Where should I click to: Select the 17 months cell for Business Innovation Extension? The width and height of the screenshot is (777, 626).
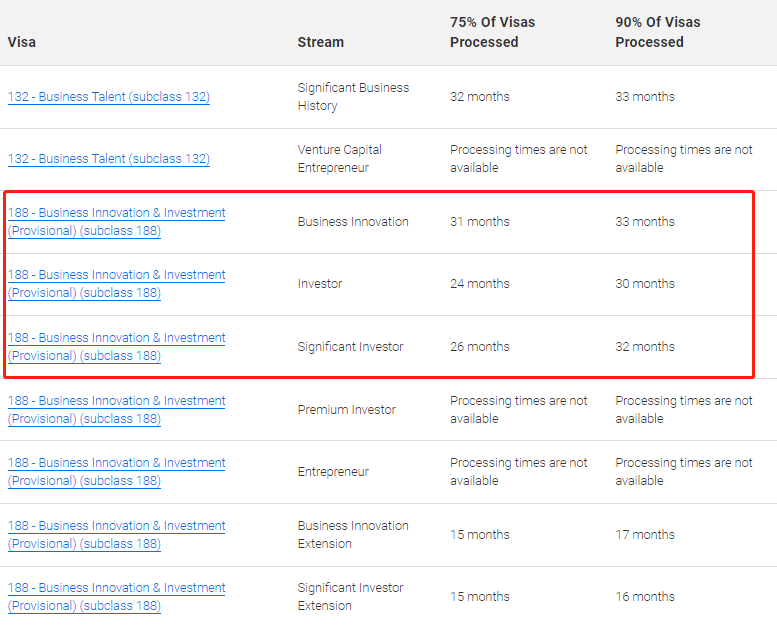tap(645, 534)
